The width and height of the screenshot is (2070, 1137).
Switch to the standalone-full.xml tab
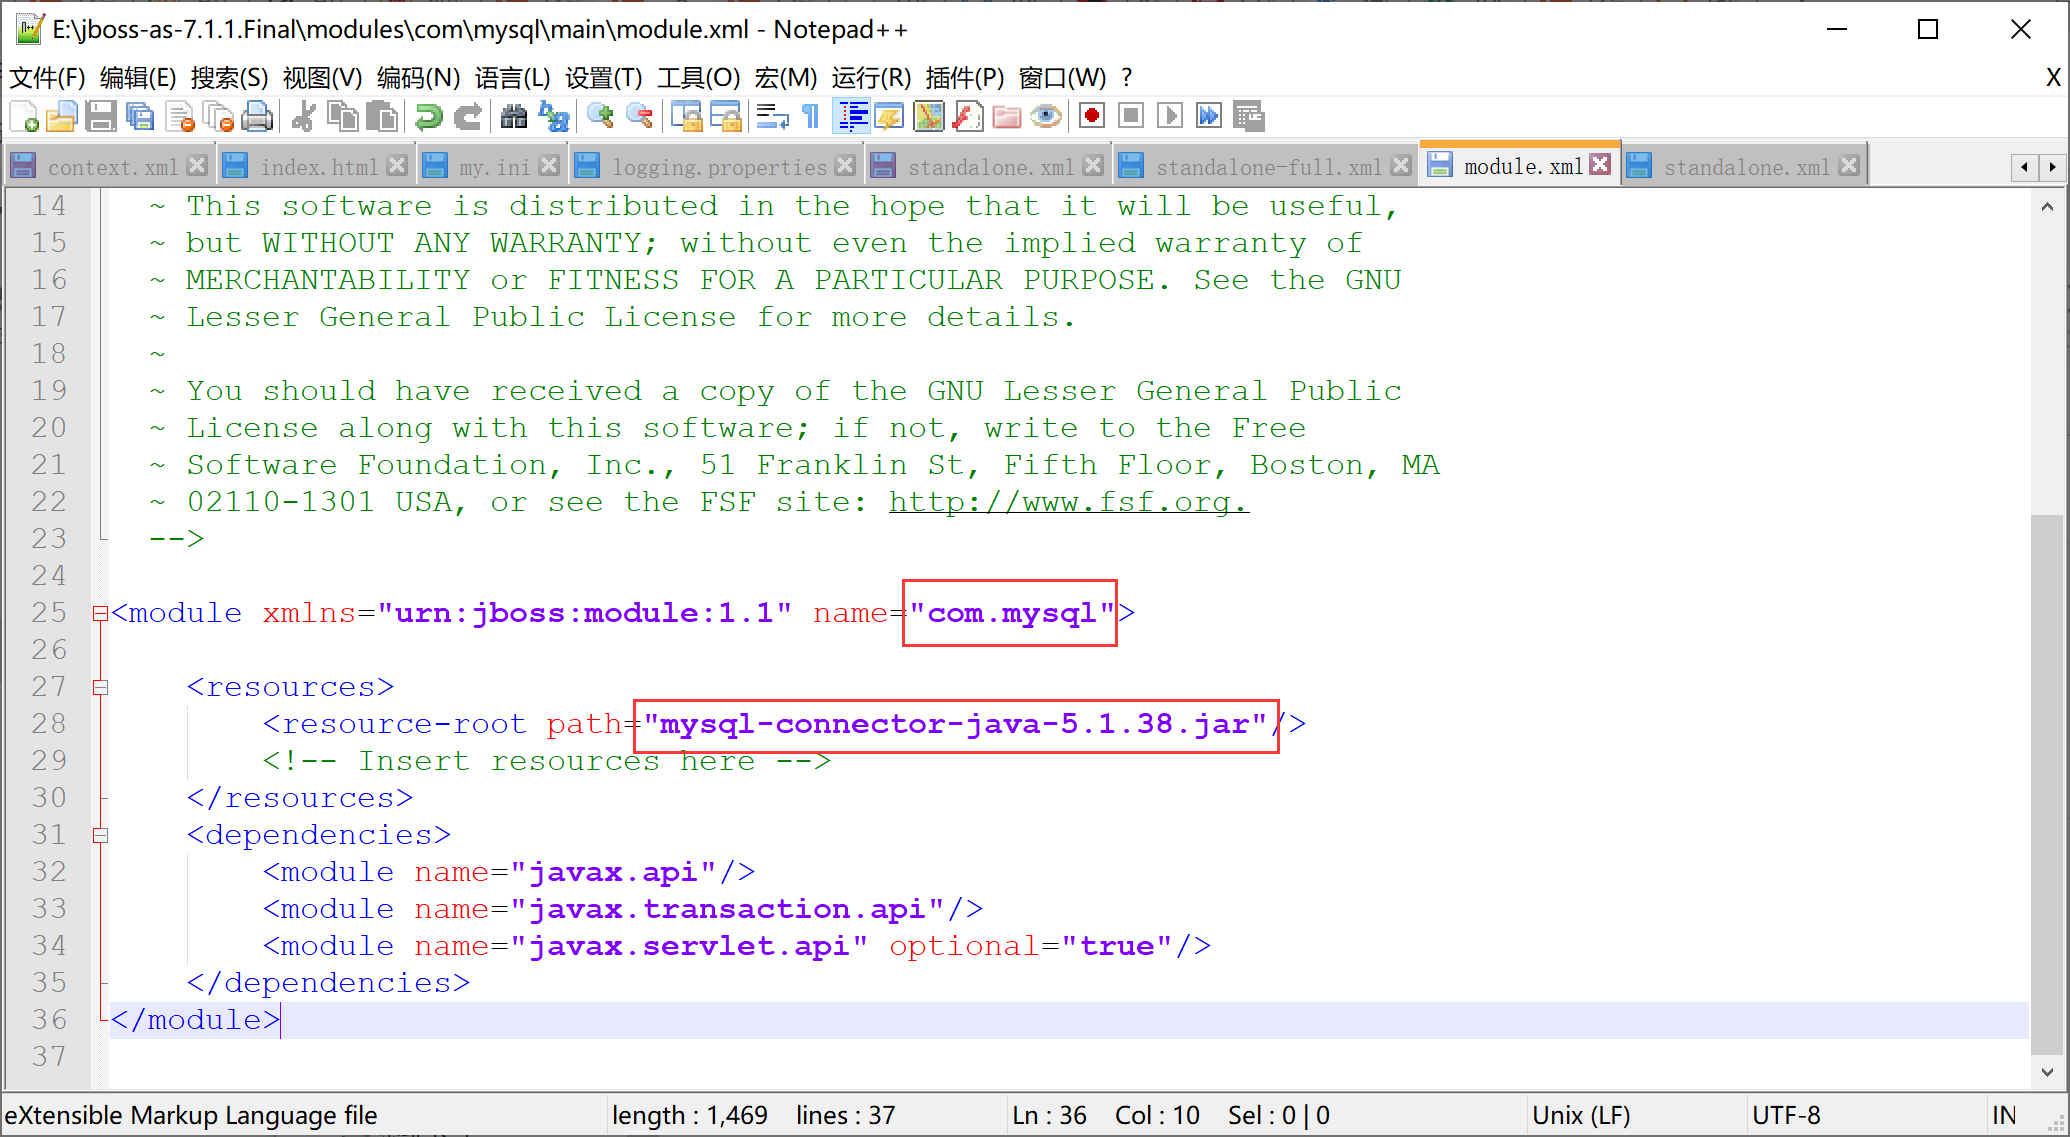1267,167
